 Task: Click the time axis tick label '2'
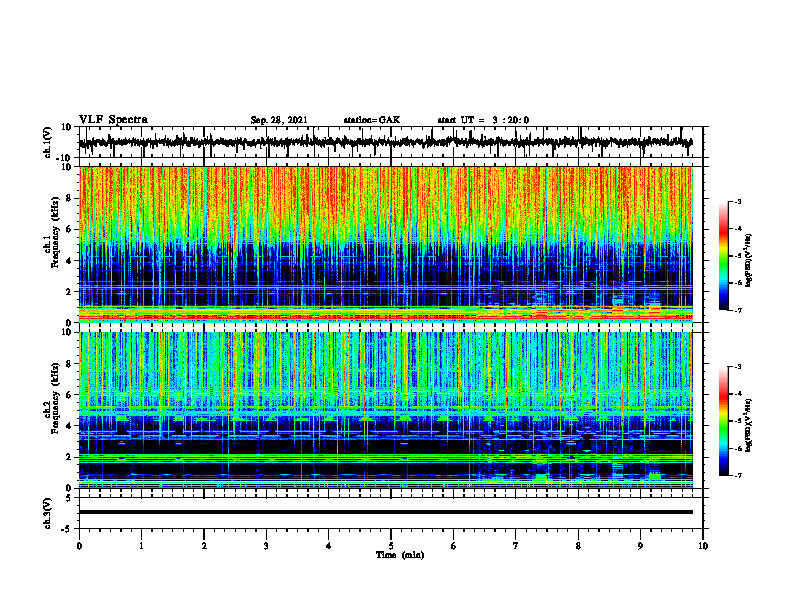pos(204,546)
